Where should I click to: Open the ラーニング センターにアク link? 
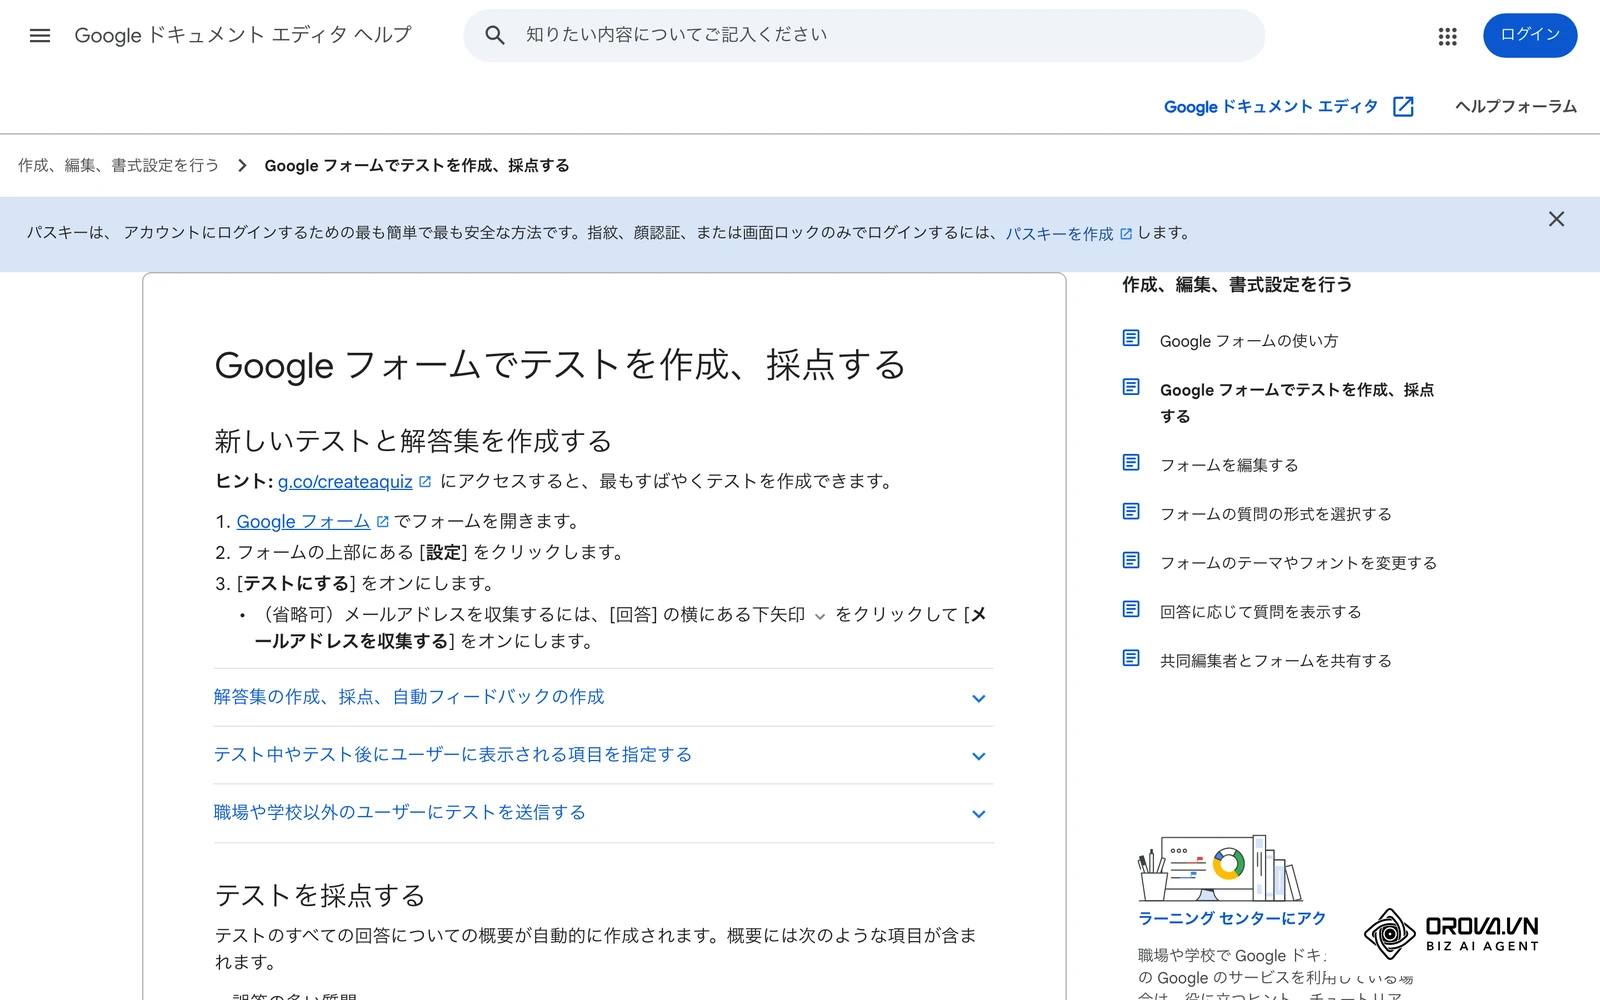[x=1232, y=918]
